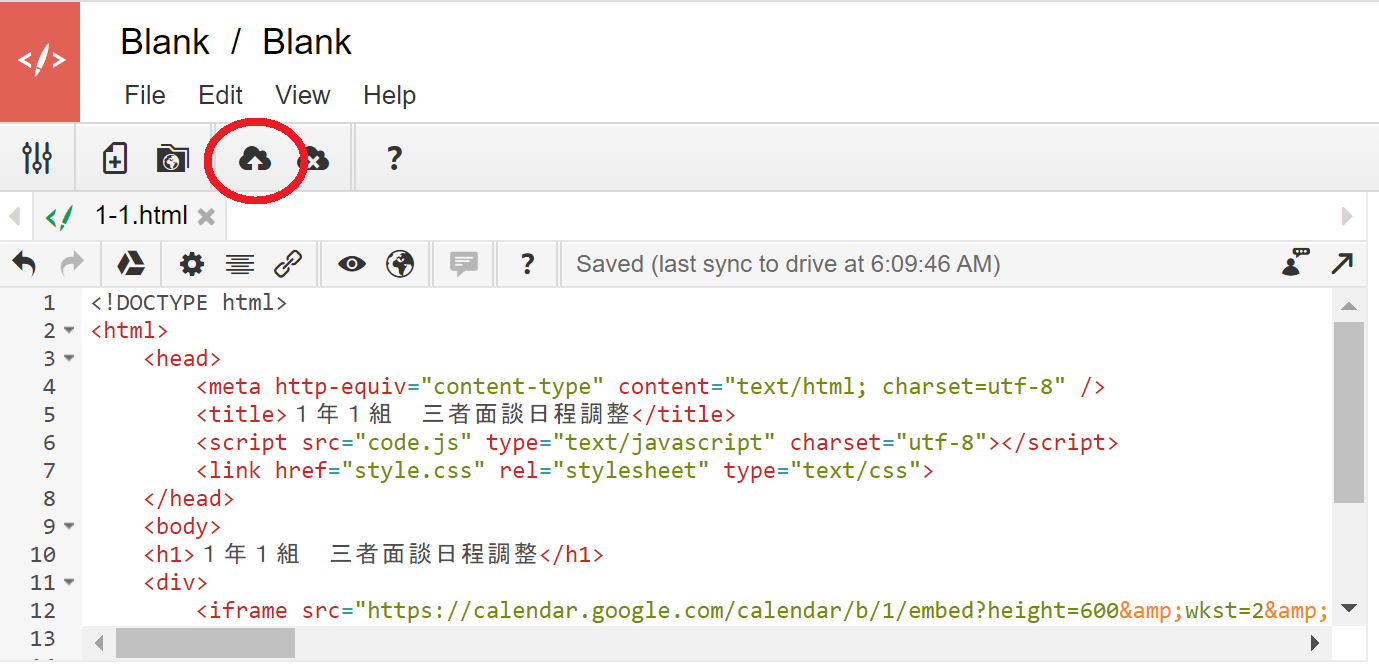Open the sliders settings panel icon
The width and height of the screenshot is (1379, 672).
pos(37,158)
